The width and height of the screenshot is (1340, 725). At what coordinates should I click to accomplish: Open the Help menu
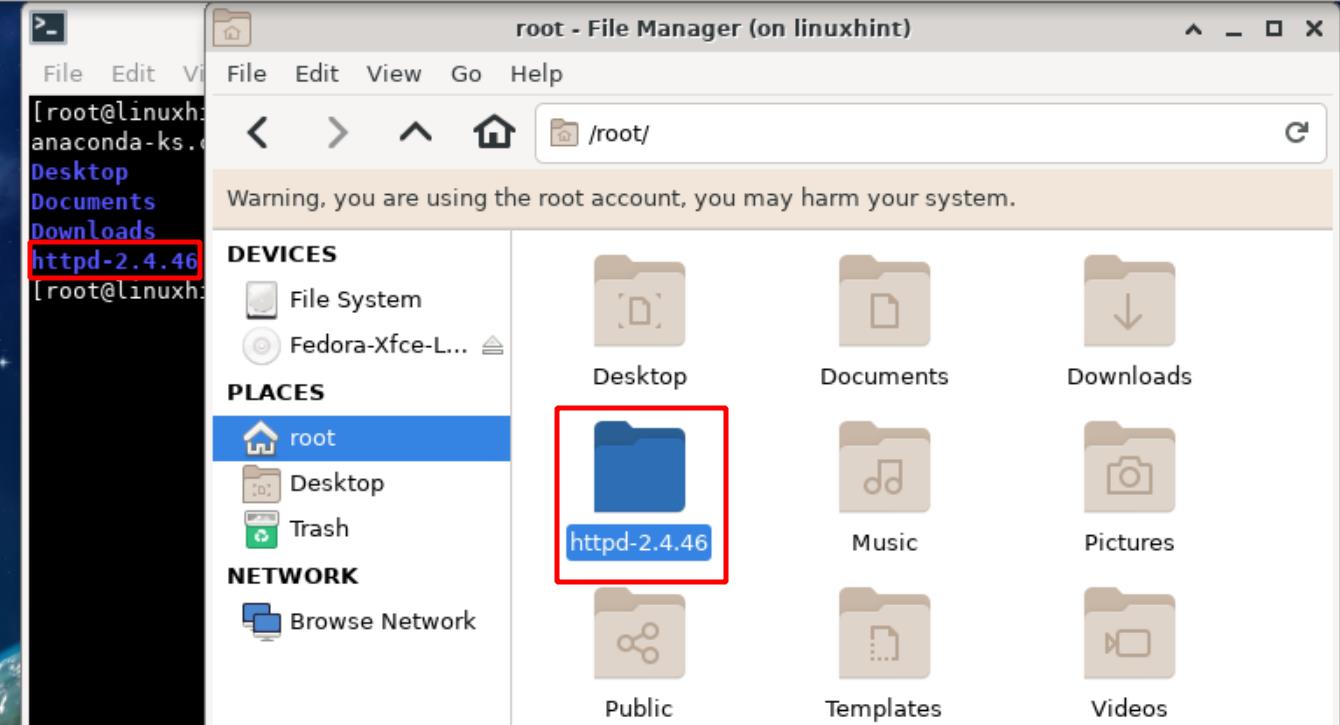click(x=536, y=74)
